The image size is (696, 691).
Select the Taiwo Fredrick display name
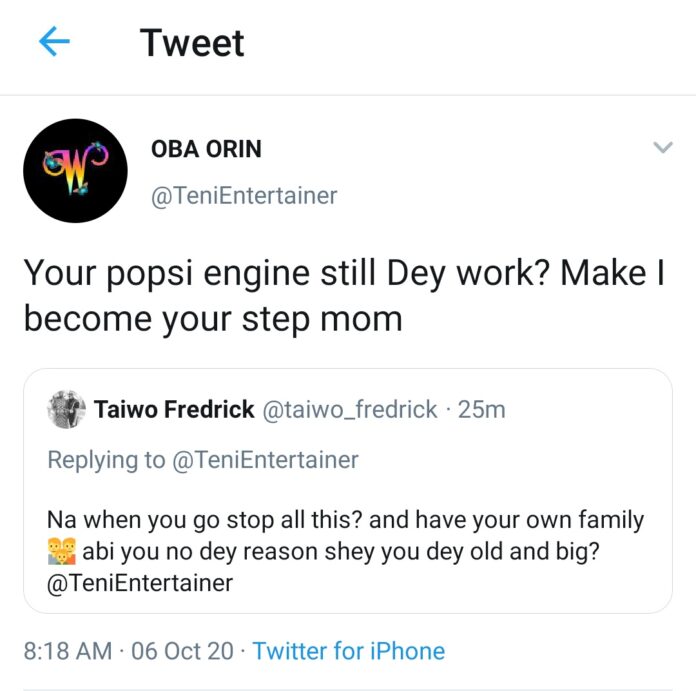point(174,410)
